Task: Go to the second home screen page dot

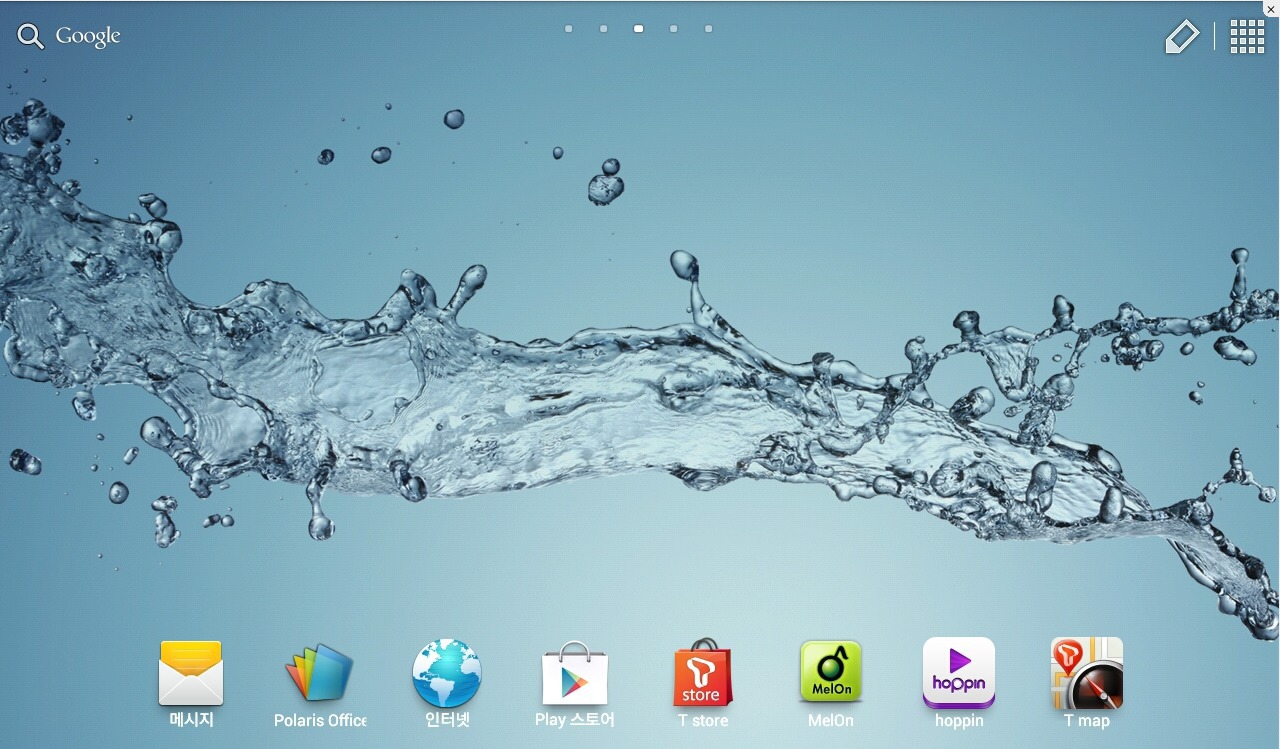Action: coord(604,29)
